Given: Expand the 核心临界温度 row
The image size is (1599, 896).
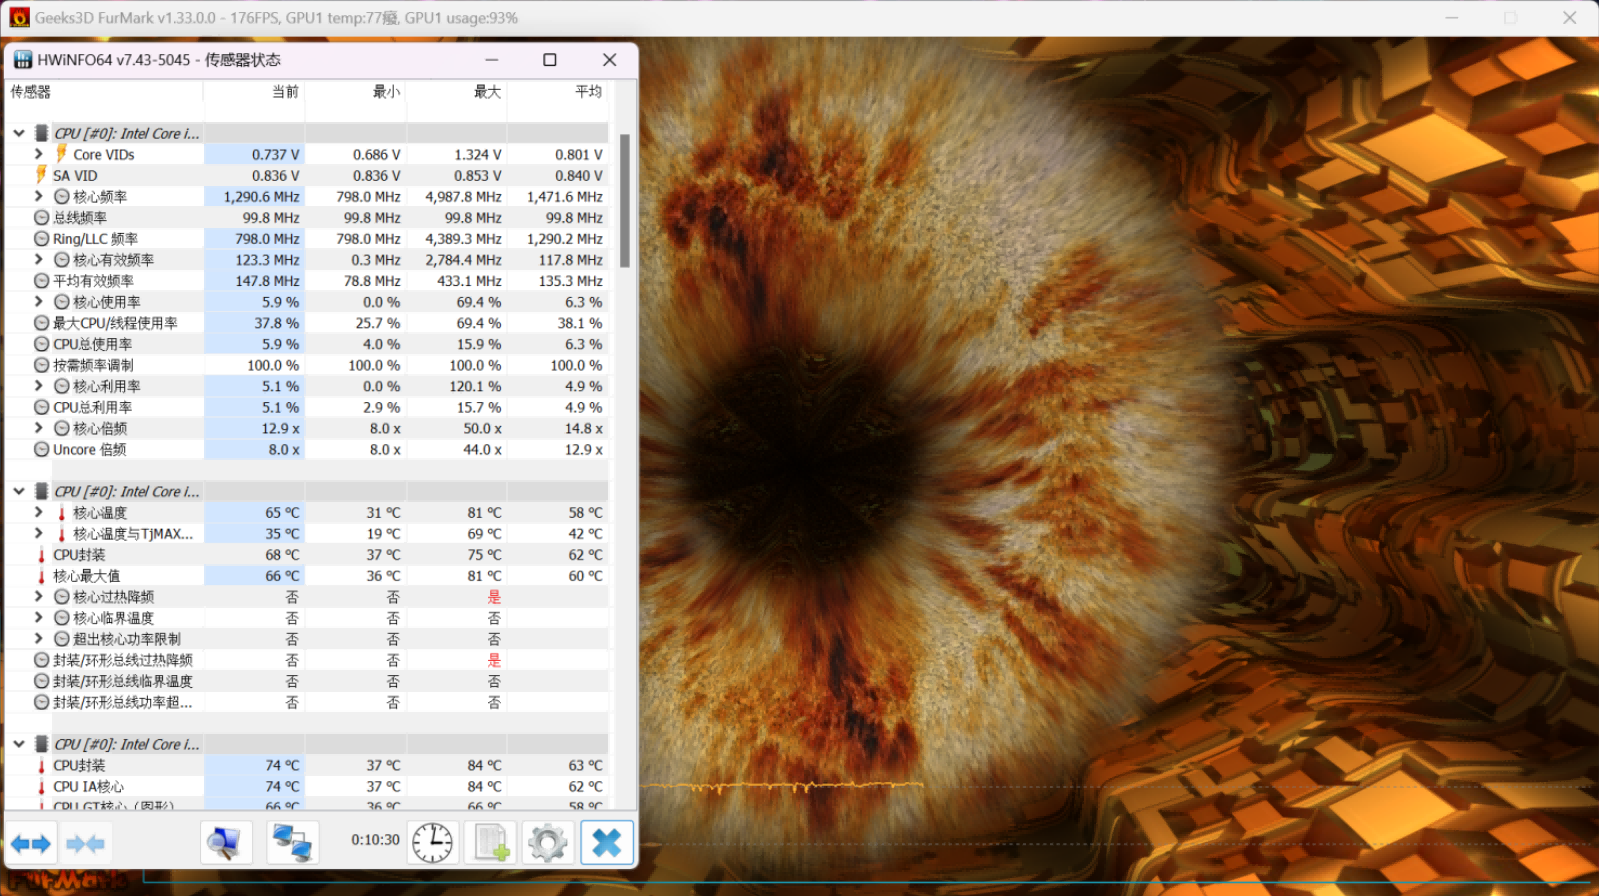Looking at the screenshot, I should click(39, 618).
